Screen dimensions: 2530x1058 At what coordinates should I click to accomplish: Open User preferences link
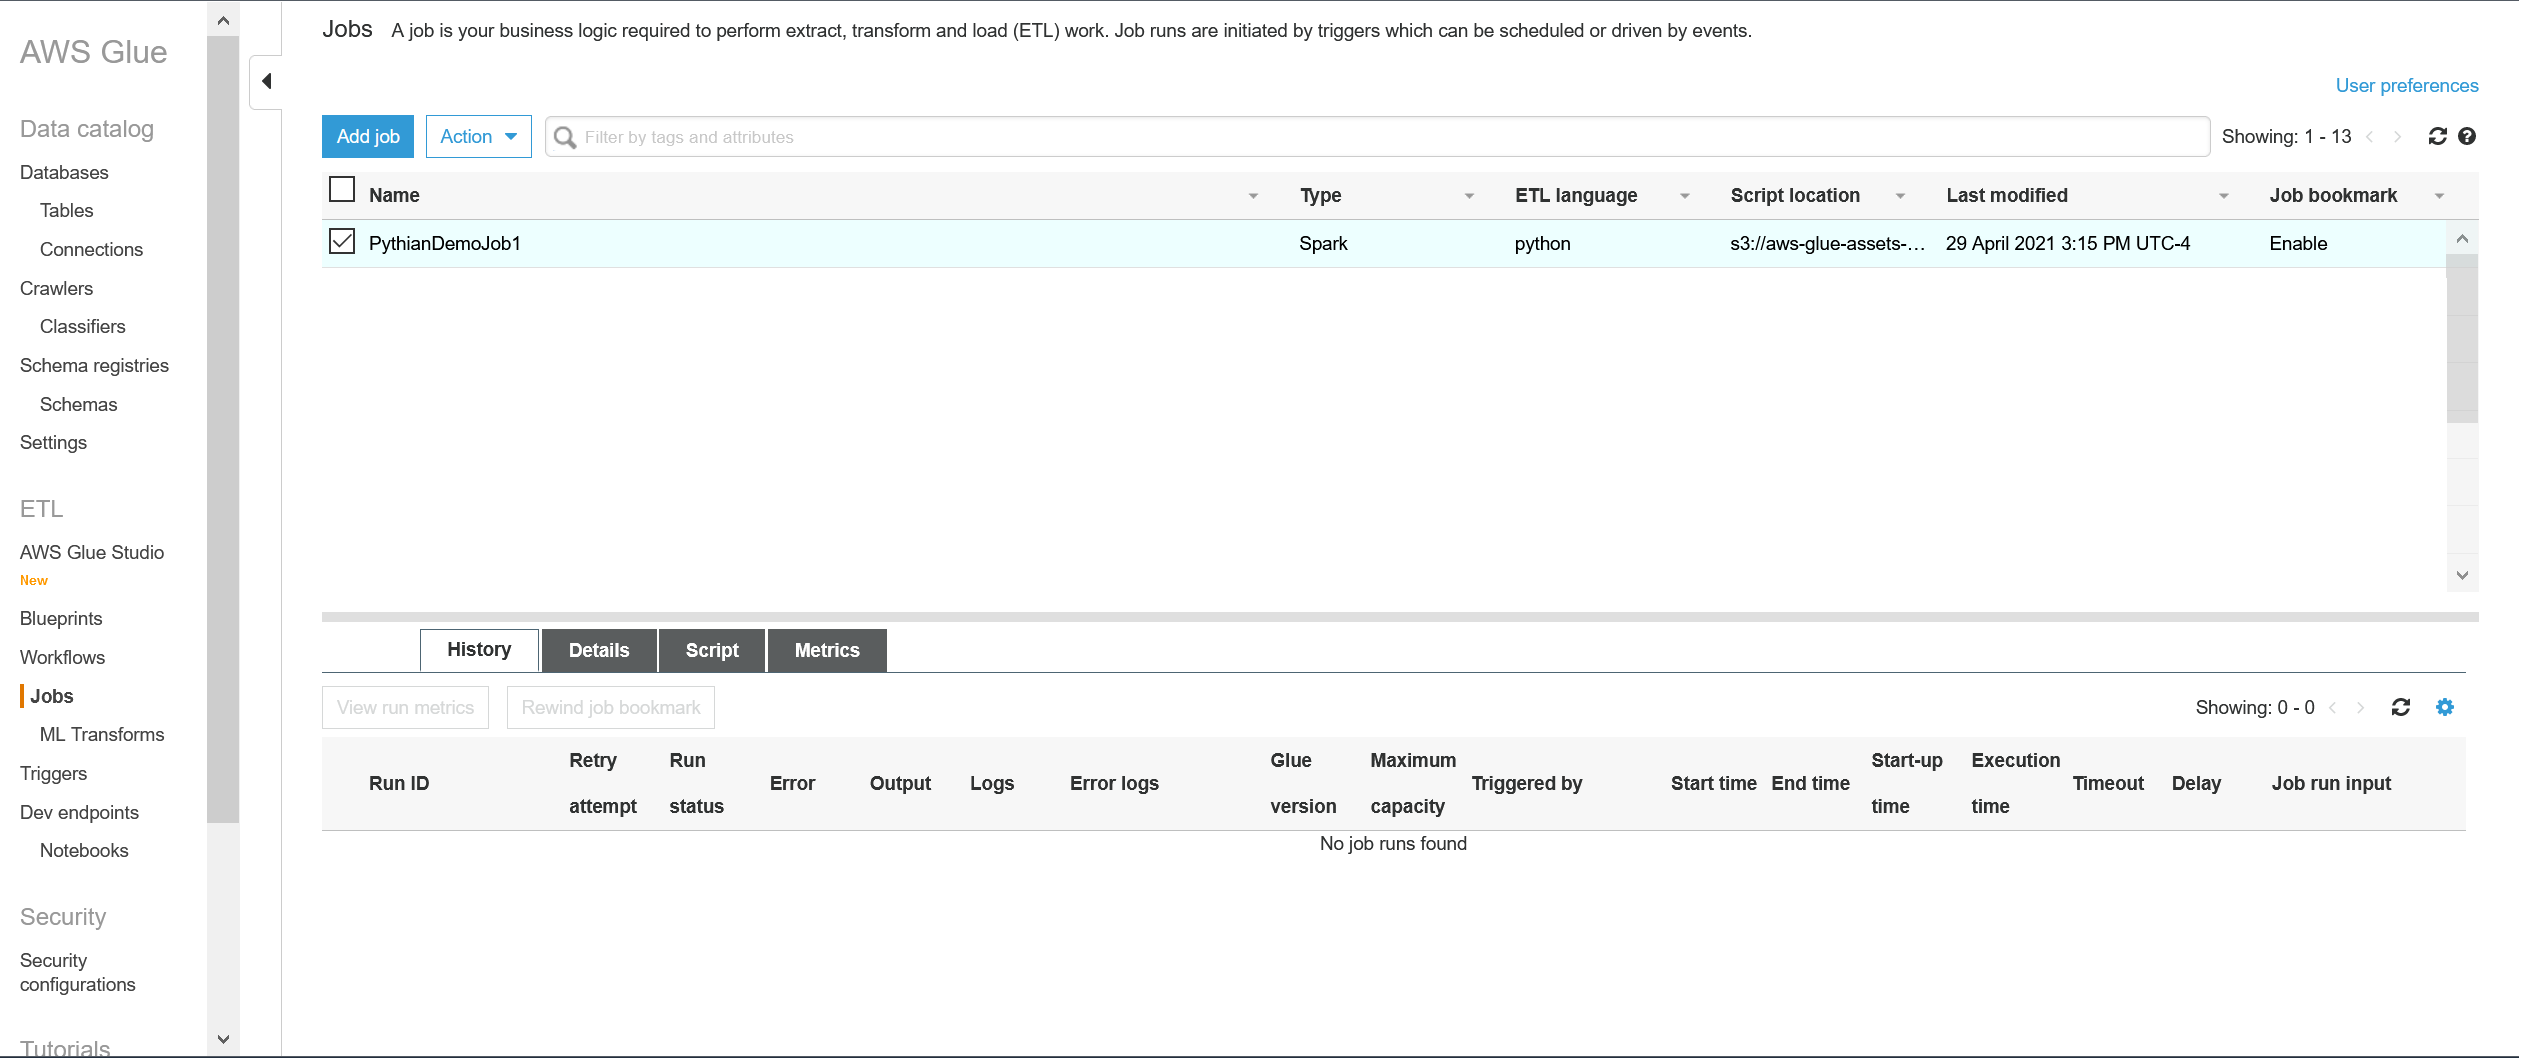click(x=2406, y=86)
